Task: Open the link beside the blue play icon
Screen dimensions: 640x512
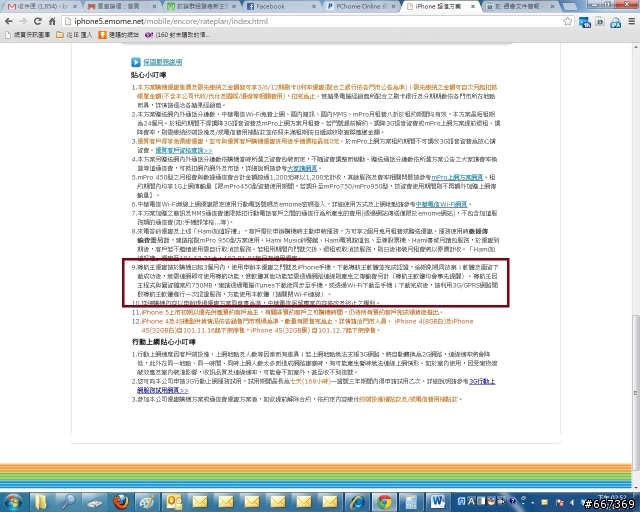Action: click(x=162, y=62)
